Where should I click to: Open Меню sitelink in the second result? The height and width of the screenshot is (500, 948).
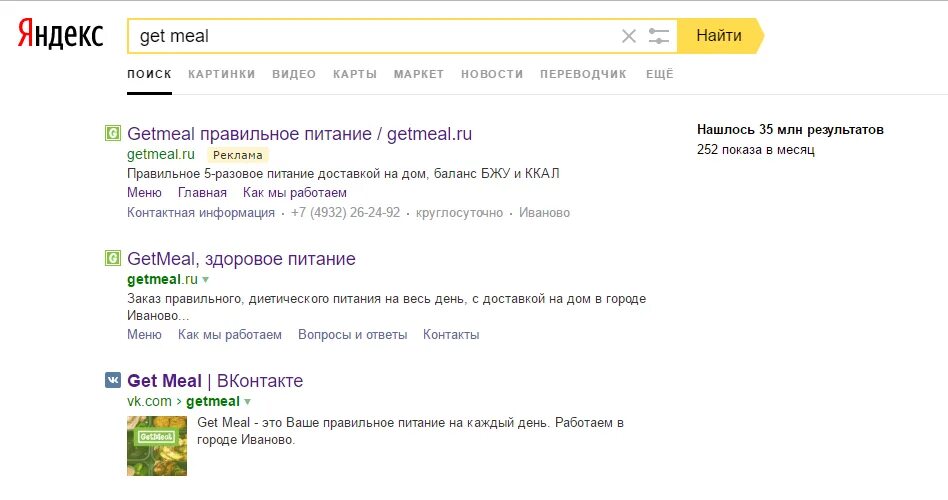144,335
